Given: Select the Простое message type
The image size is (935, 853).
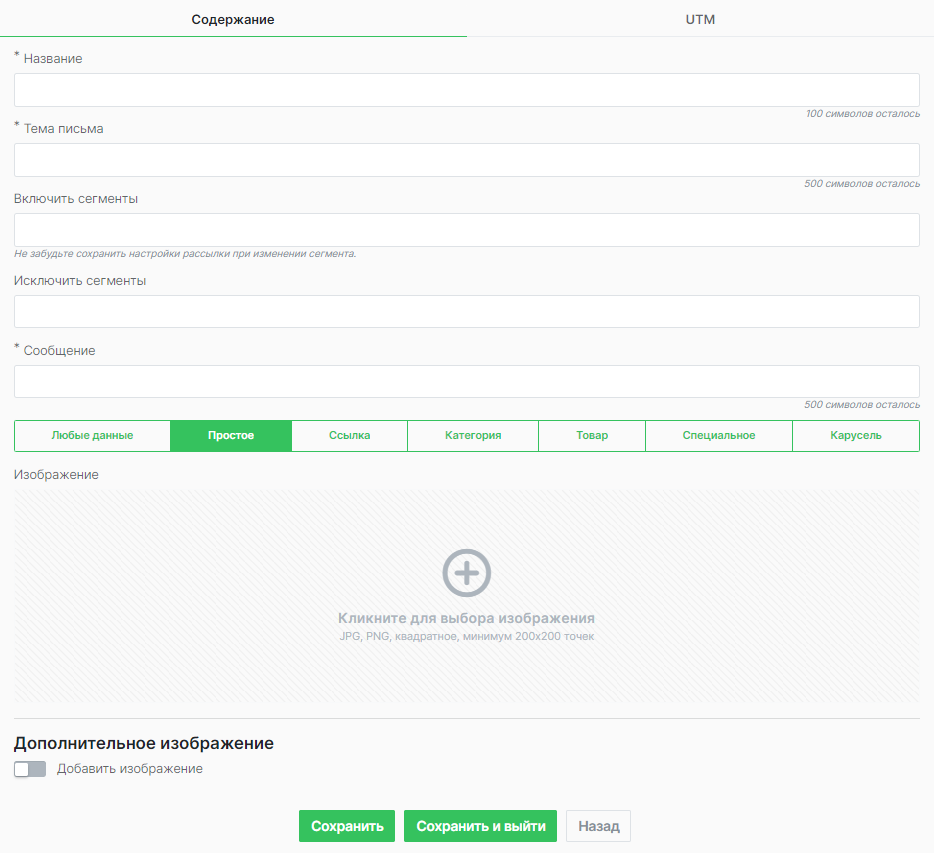Looking at the screenshot, I should click(231, 436).
